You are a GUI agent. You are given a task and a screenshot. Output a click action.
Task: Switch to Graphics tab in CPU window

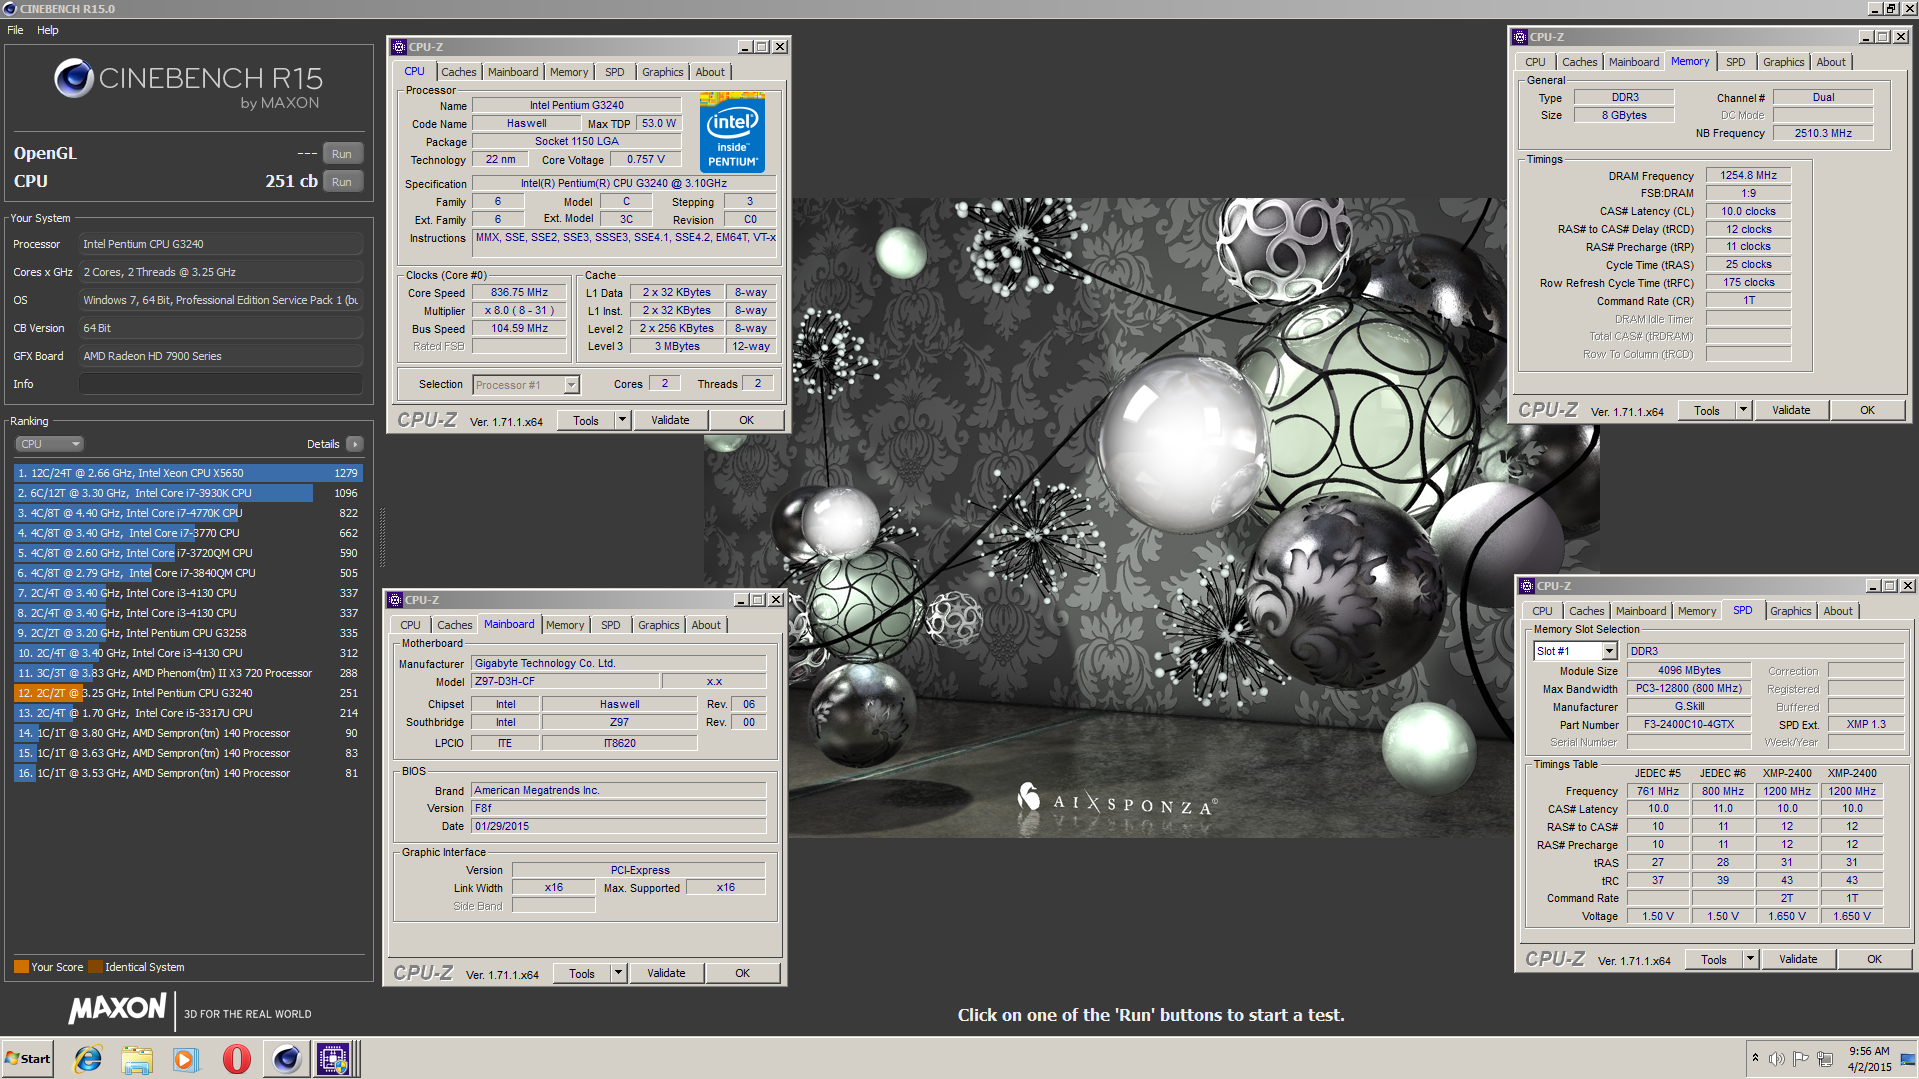(662, 72)
